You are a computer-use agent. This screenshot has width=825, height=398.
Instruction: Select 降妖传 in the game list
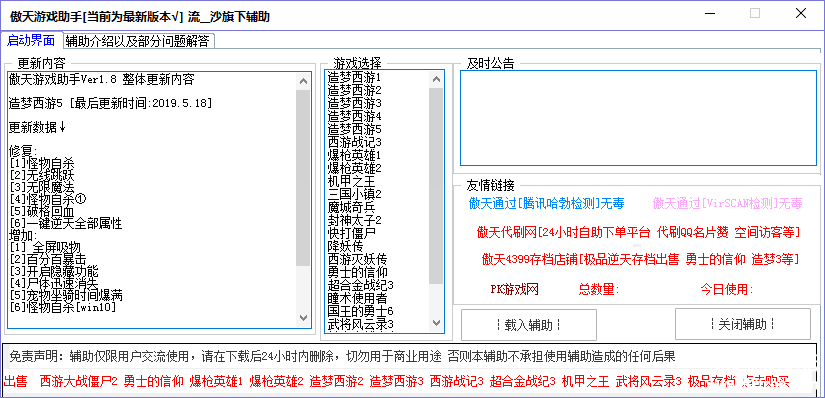[345, 246]
